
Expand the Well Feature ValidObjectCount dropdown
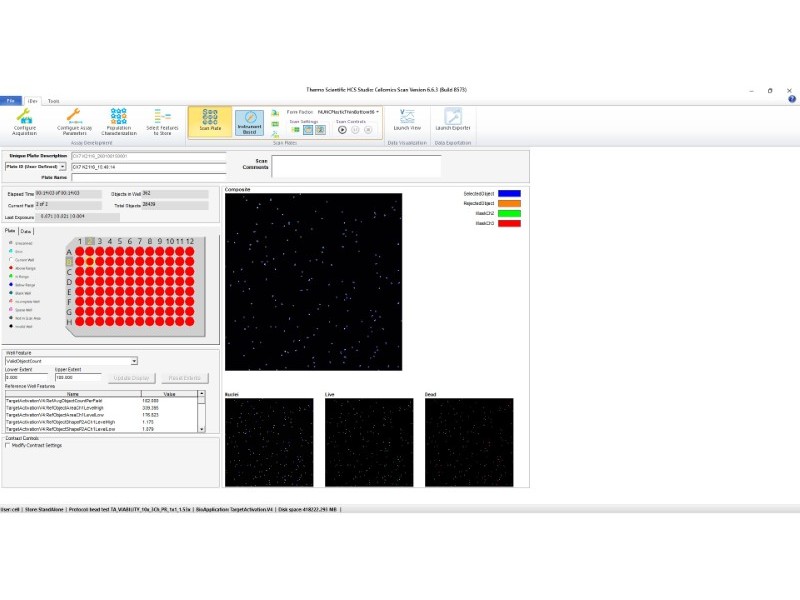(x=135, y=361)
